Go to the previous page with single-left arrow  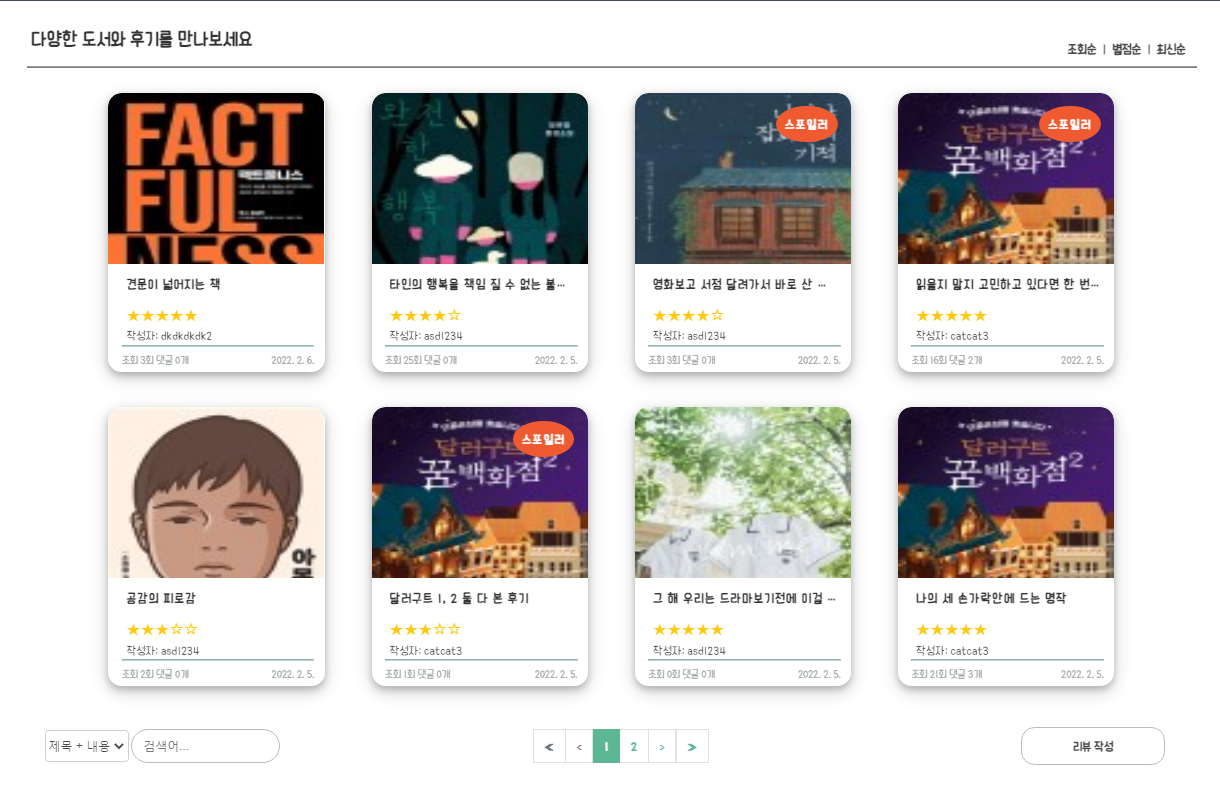[579, 746]
